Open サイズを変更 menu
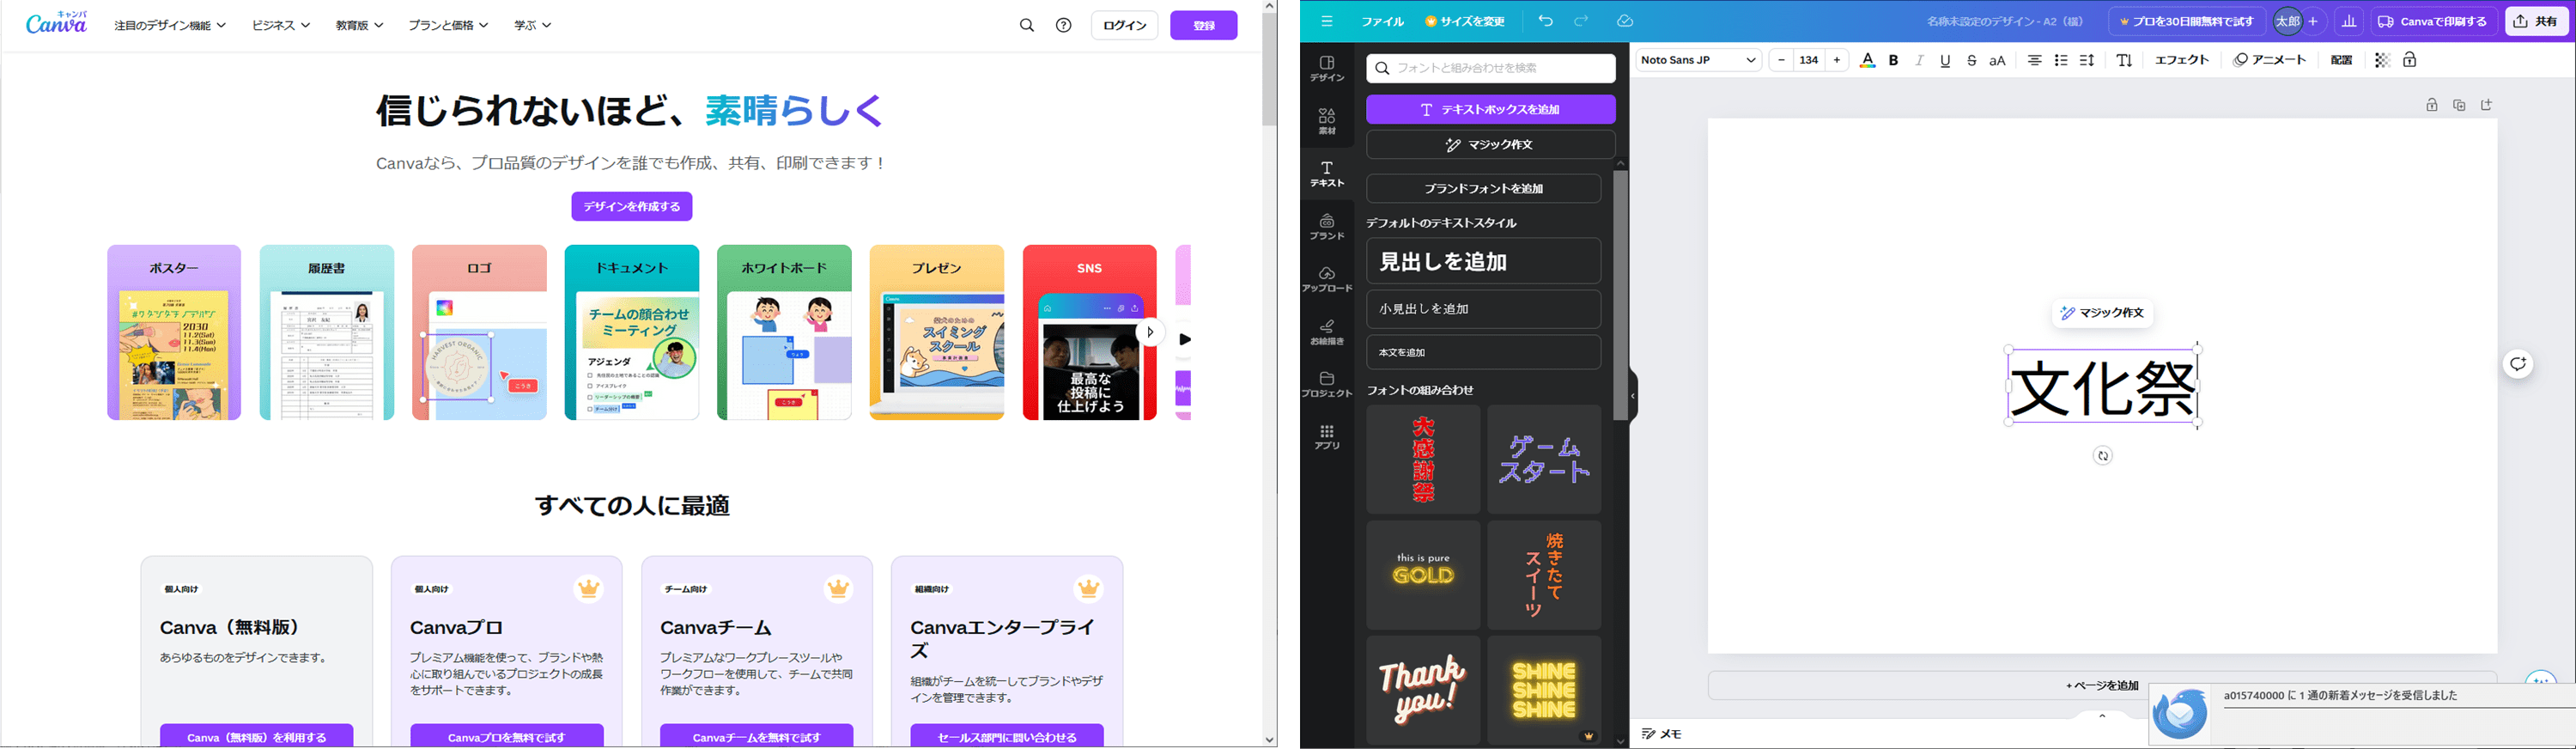This screenshot has height=749, width=2576. point(1465,21)
